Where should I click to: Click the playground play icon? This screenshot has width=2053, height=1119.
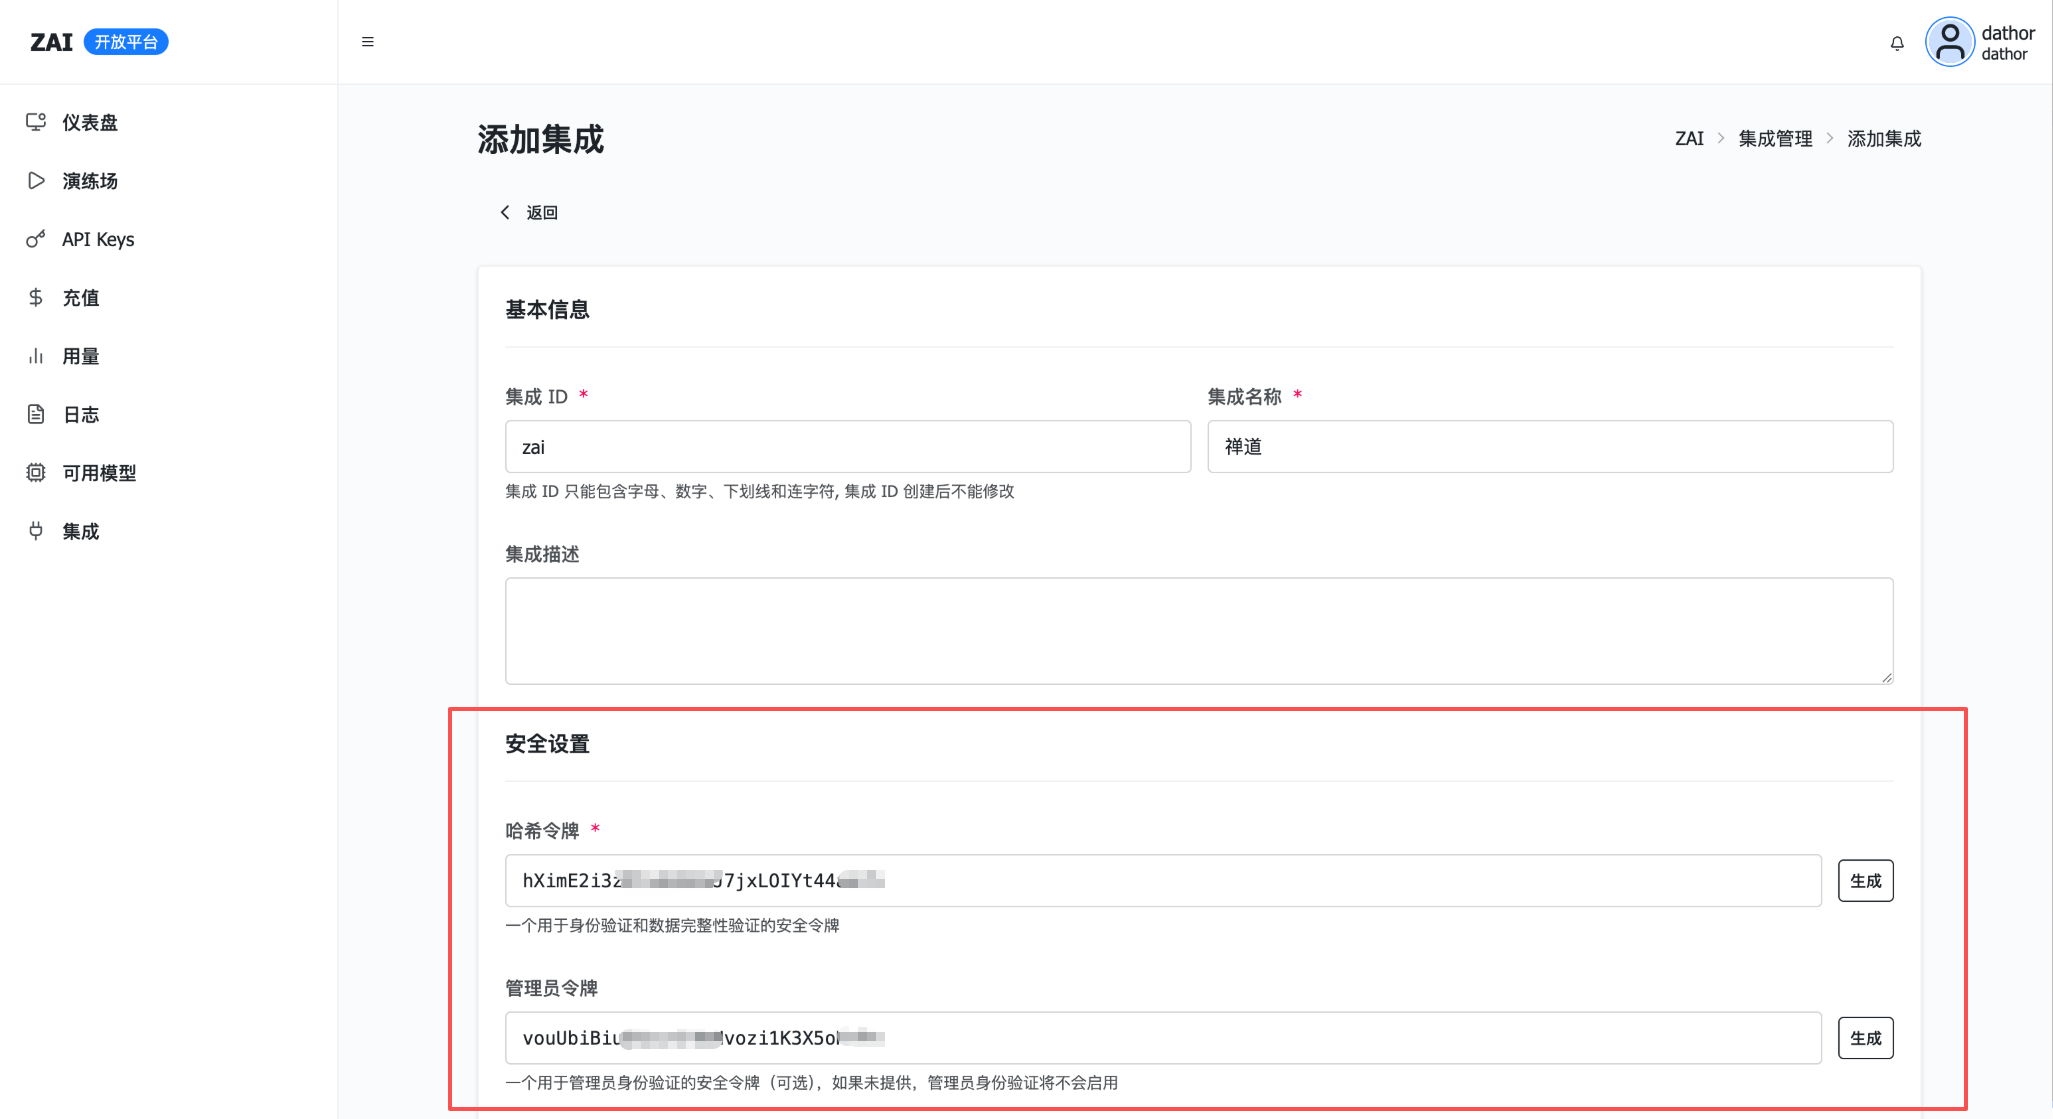36,181
